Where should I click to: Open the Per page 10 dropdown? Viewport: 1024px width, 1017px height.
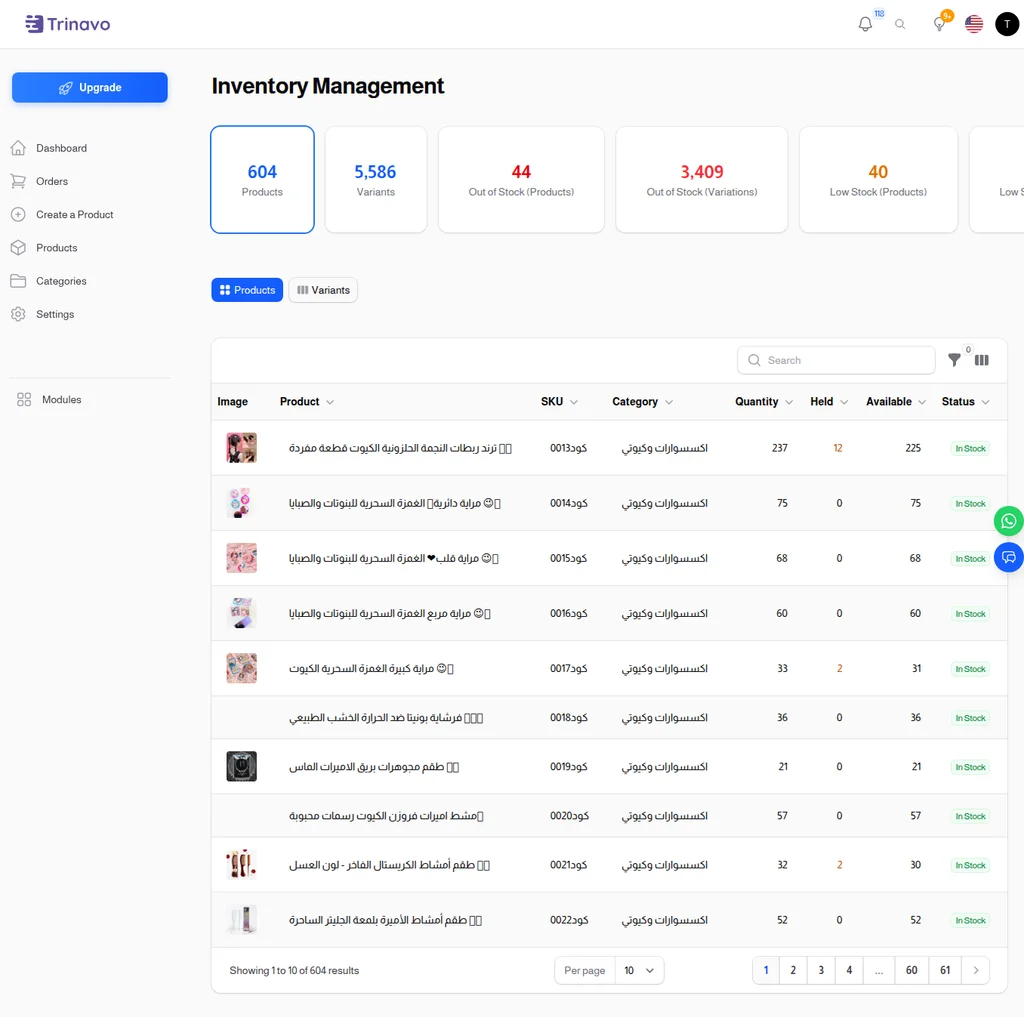pos(638,971)
